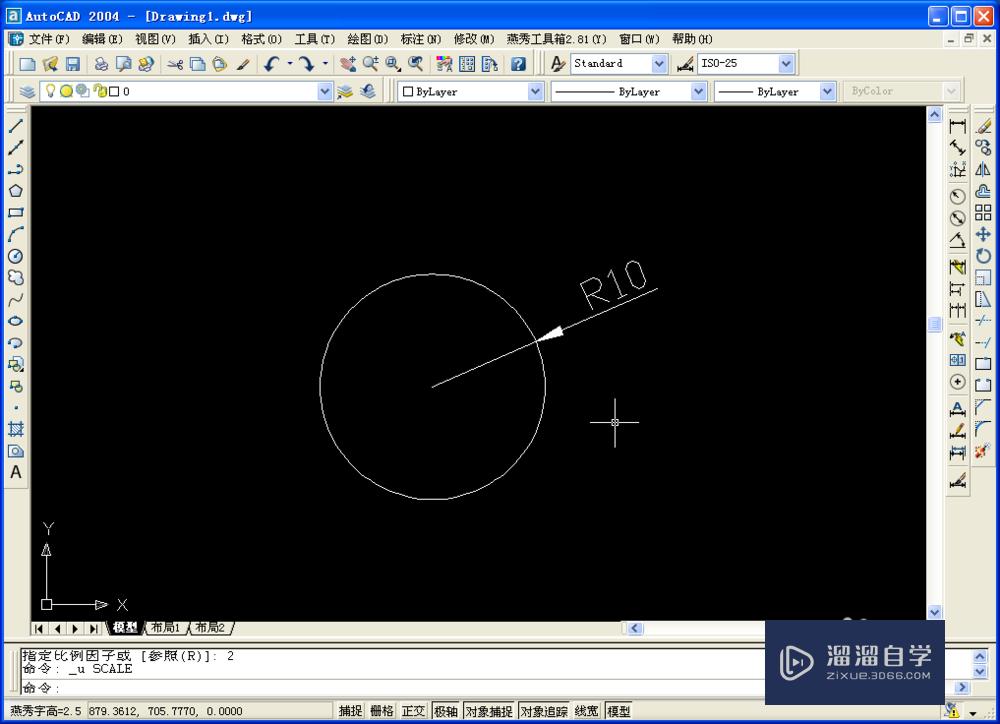The image size is (1000, 724).
Task: Click the Help question mark button
Action: point(518,63)
